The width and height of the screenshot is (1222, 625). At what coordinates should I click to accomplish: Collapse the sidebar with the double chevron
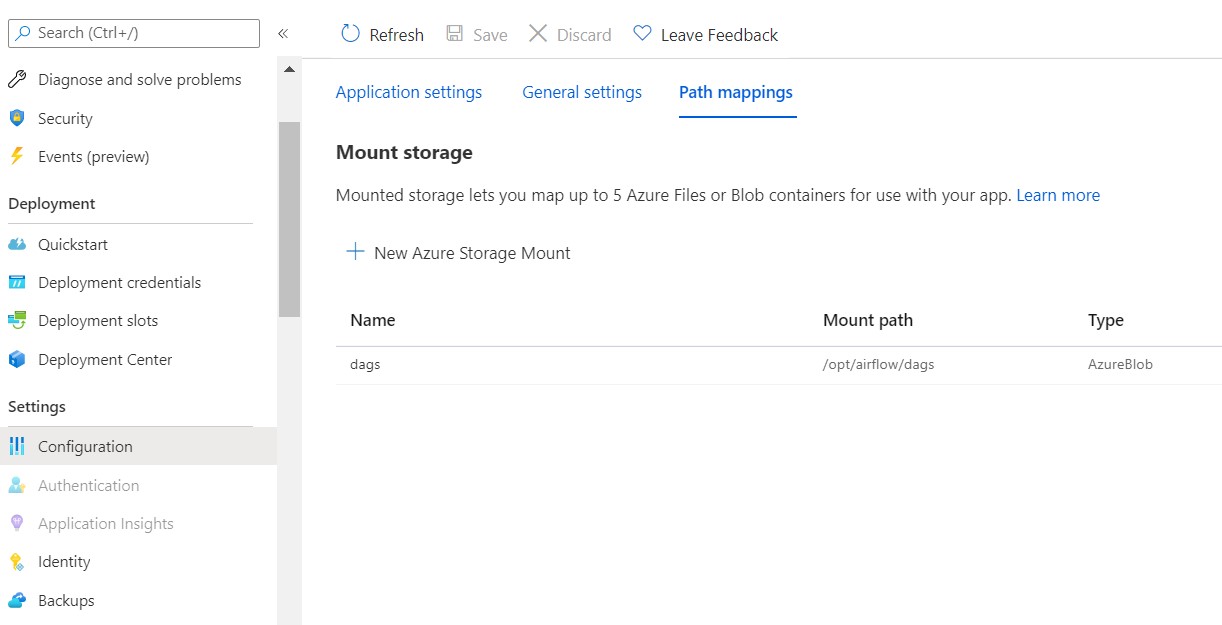(283, 33)
